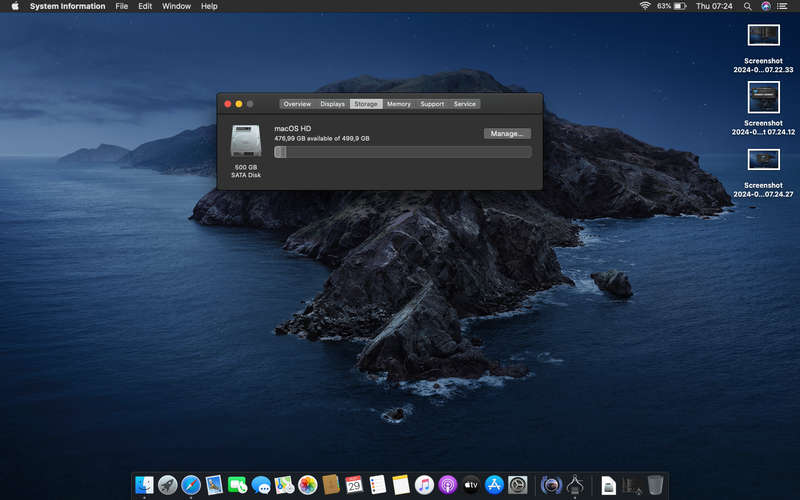Viewport: 800px width, 500px height.
Task: Open Spotlight search magnifier
Action: pyautogui.click(x=747, y=6)
